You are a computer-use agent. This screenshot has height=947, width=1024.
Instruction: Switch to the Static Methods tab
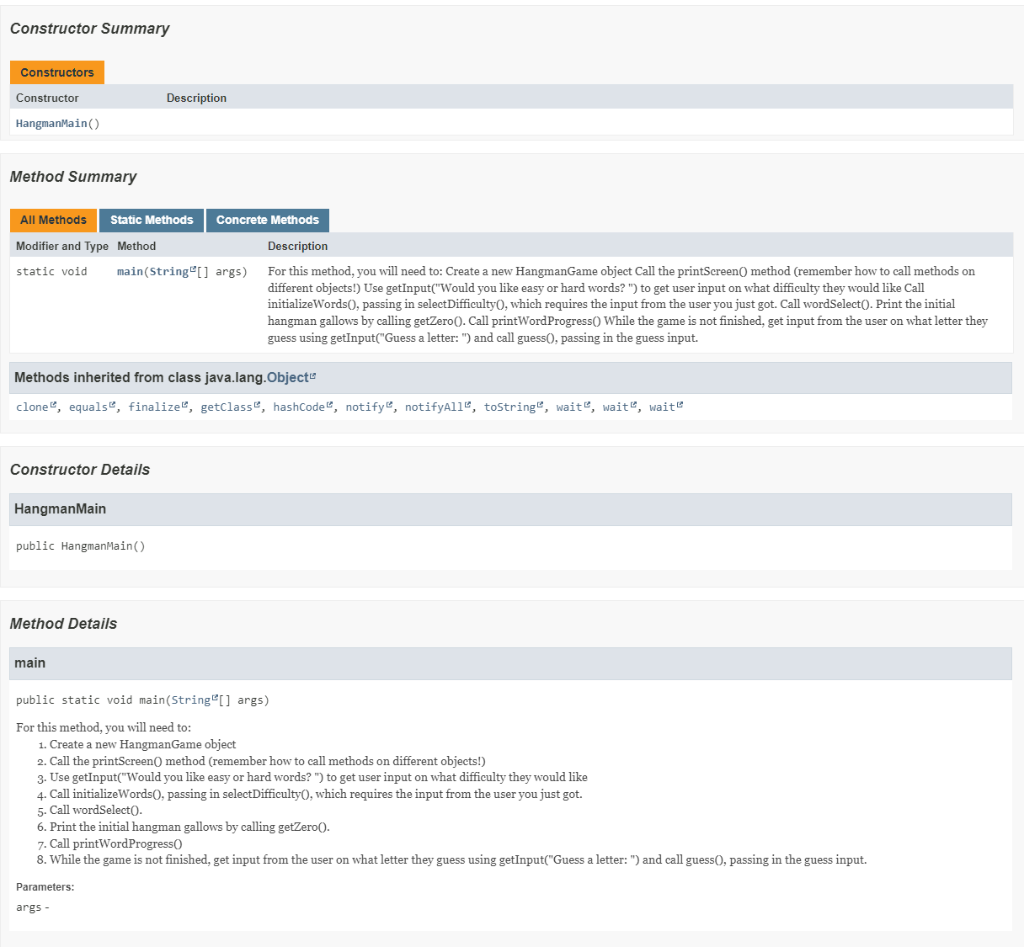[x=152, y=220]
